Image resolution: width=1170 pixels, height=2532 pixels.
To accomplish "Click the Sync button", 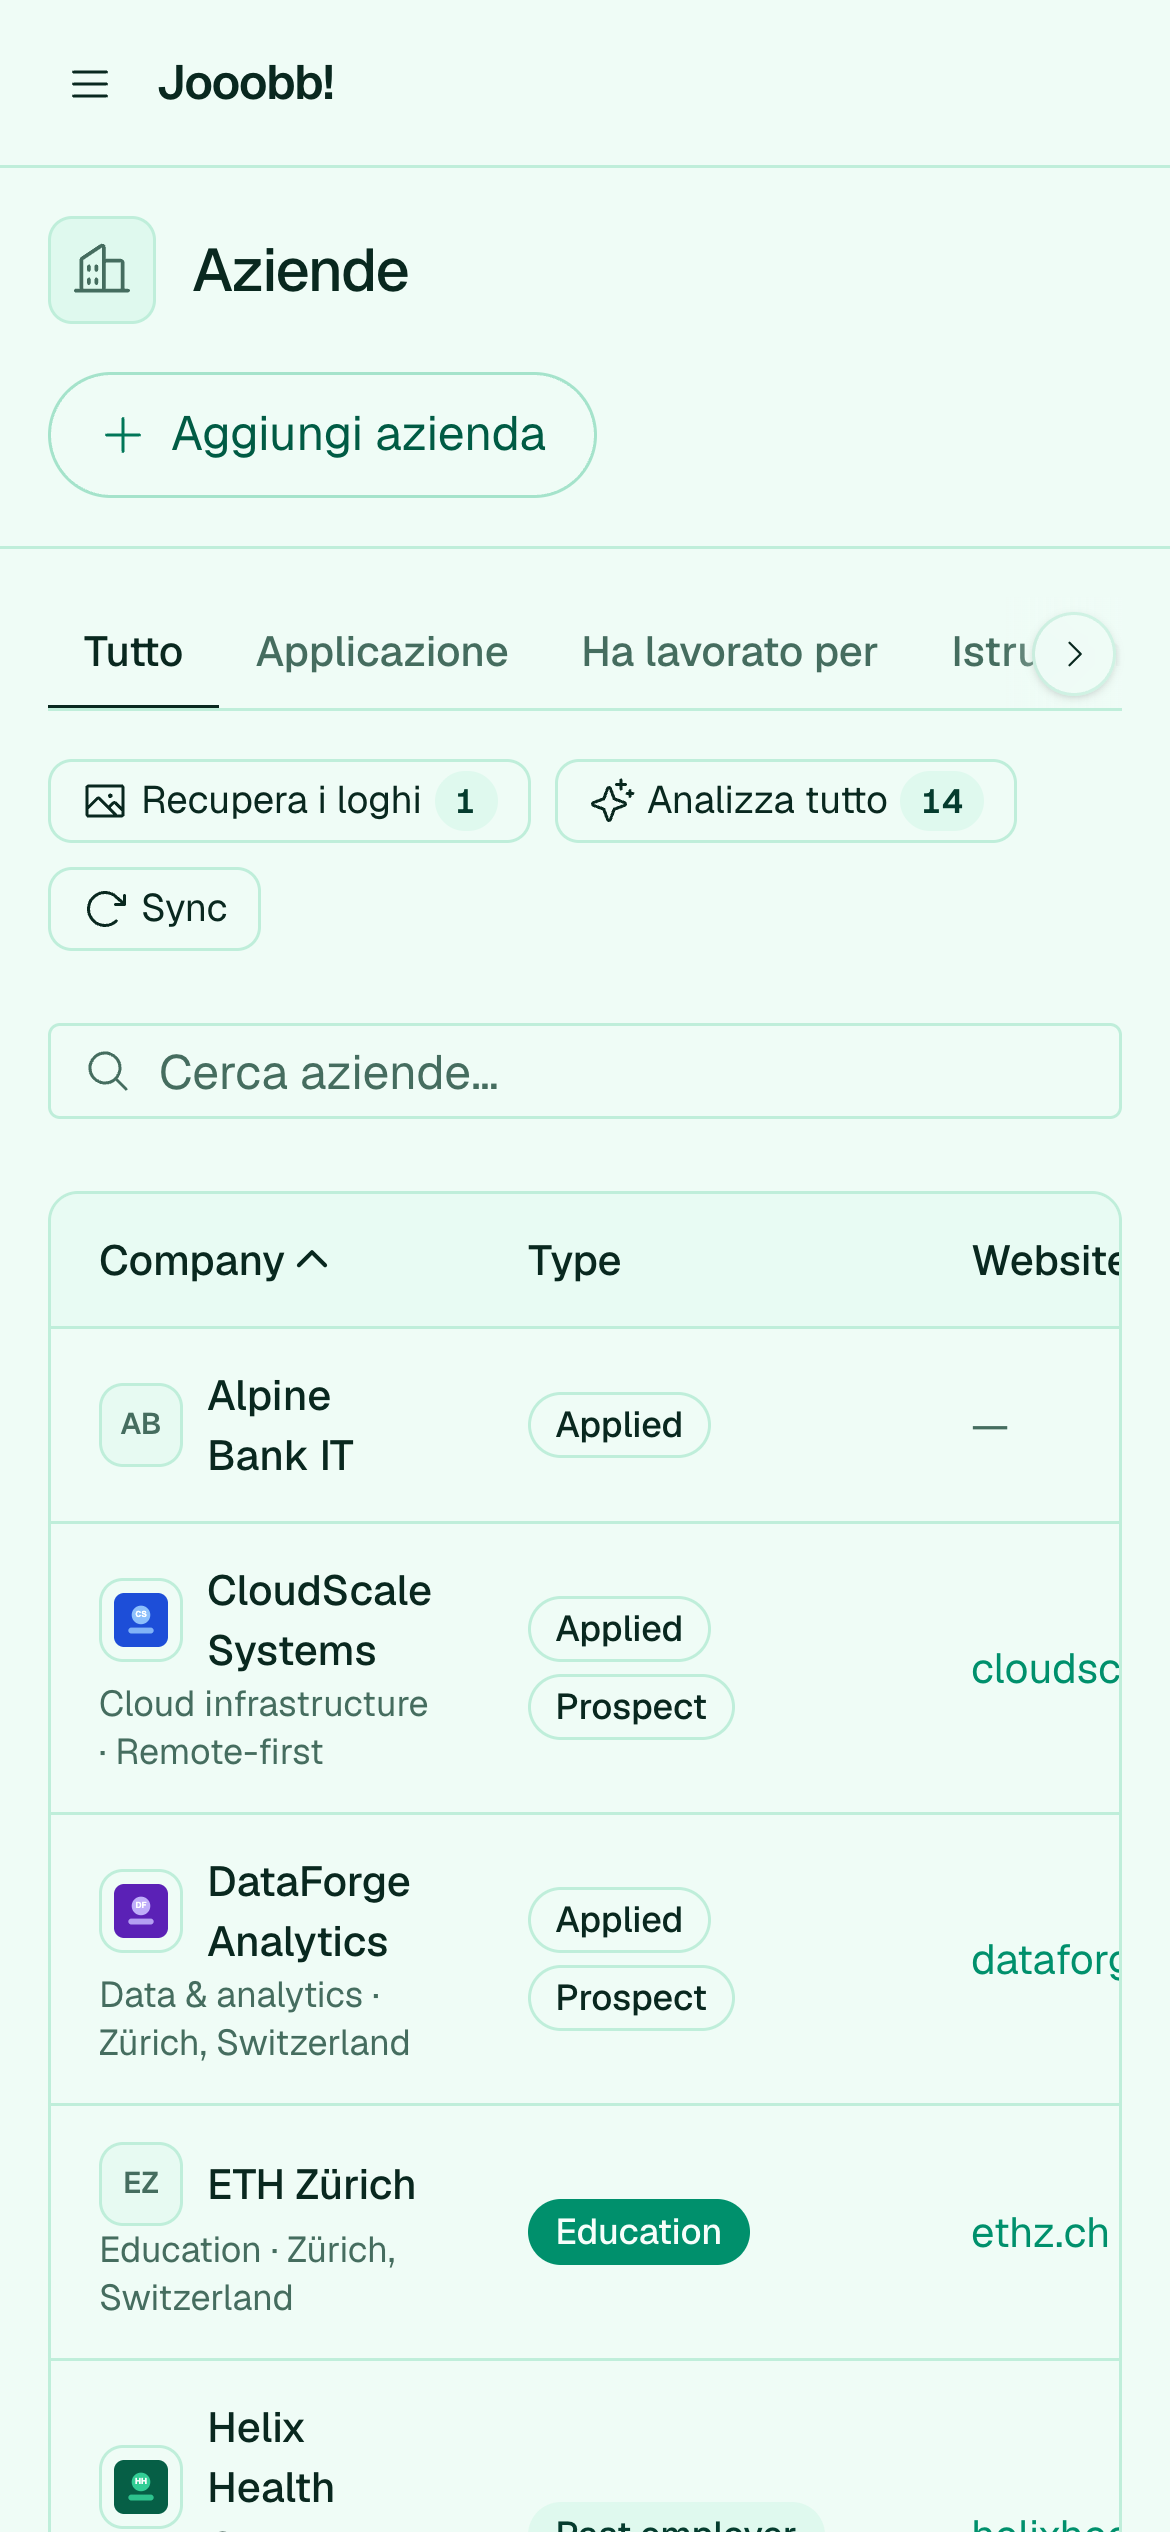I will (x=155, y=909).
